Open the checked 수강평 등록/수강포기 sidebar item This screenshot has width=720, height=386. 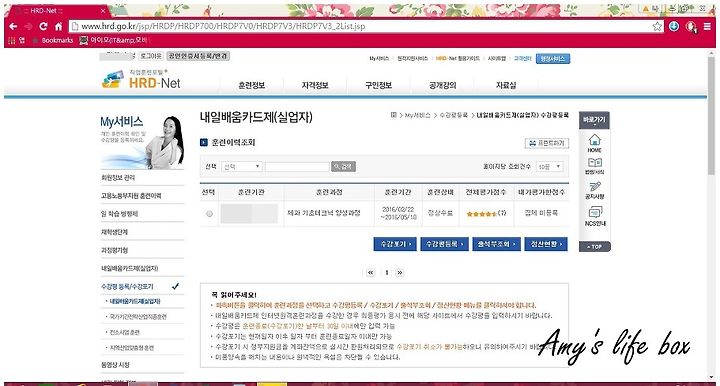127,287
